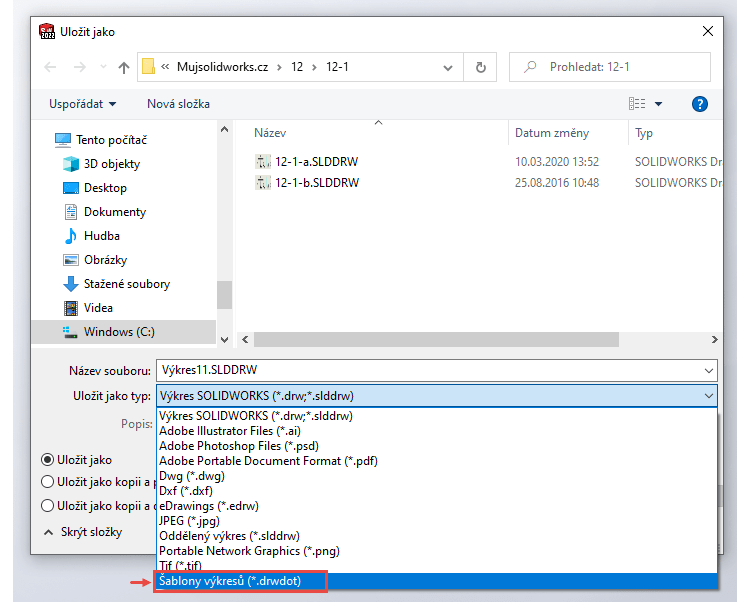Sort files by Datum změny column

[x=551, y=133]
